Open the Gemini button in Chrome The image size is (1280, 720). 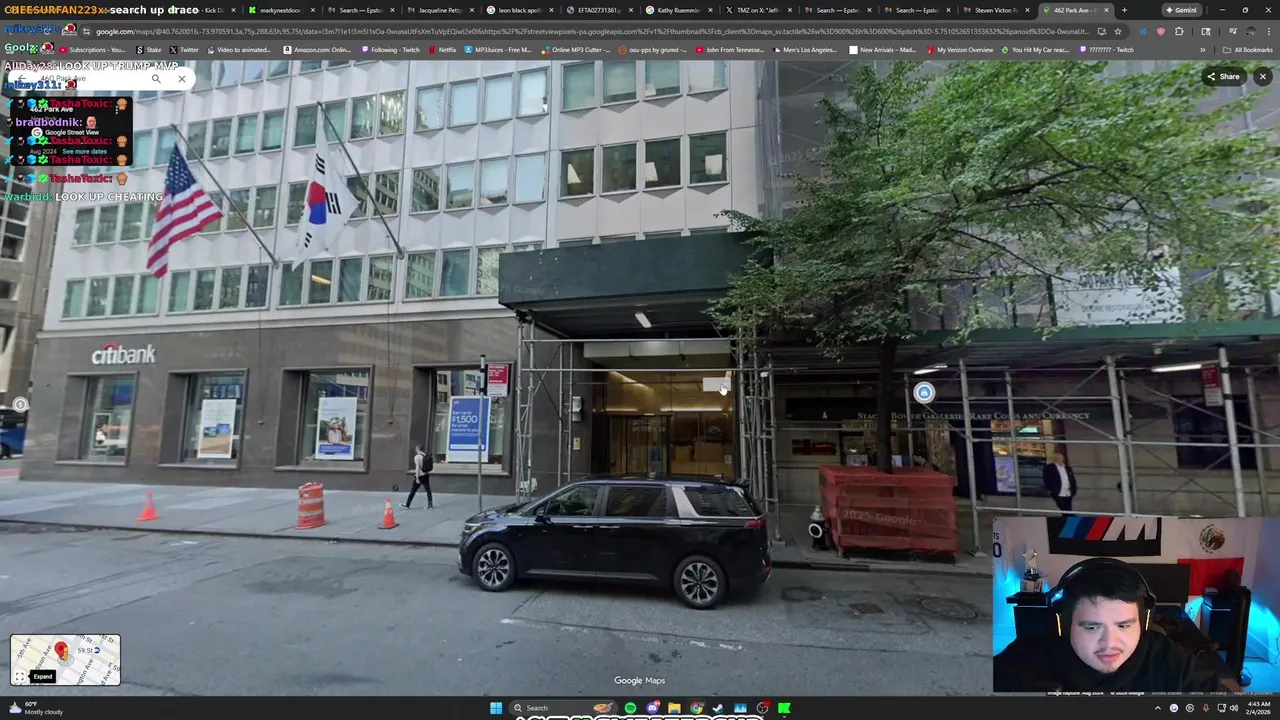[1180, 10]
